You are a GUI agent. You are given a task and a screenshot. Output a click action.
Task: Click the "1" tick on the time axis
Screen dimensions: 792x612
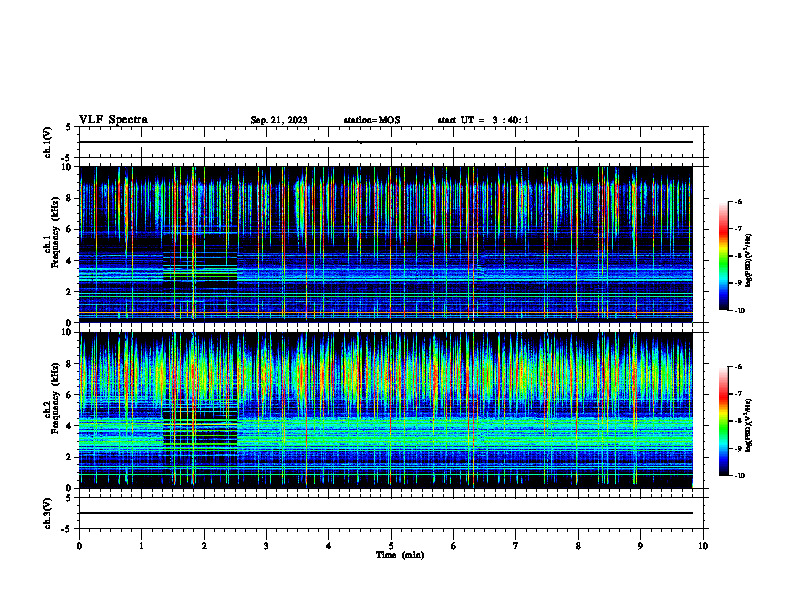tap(141, 546)
